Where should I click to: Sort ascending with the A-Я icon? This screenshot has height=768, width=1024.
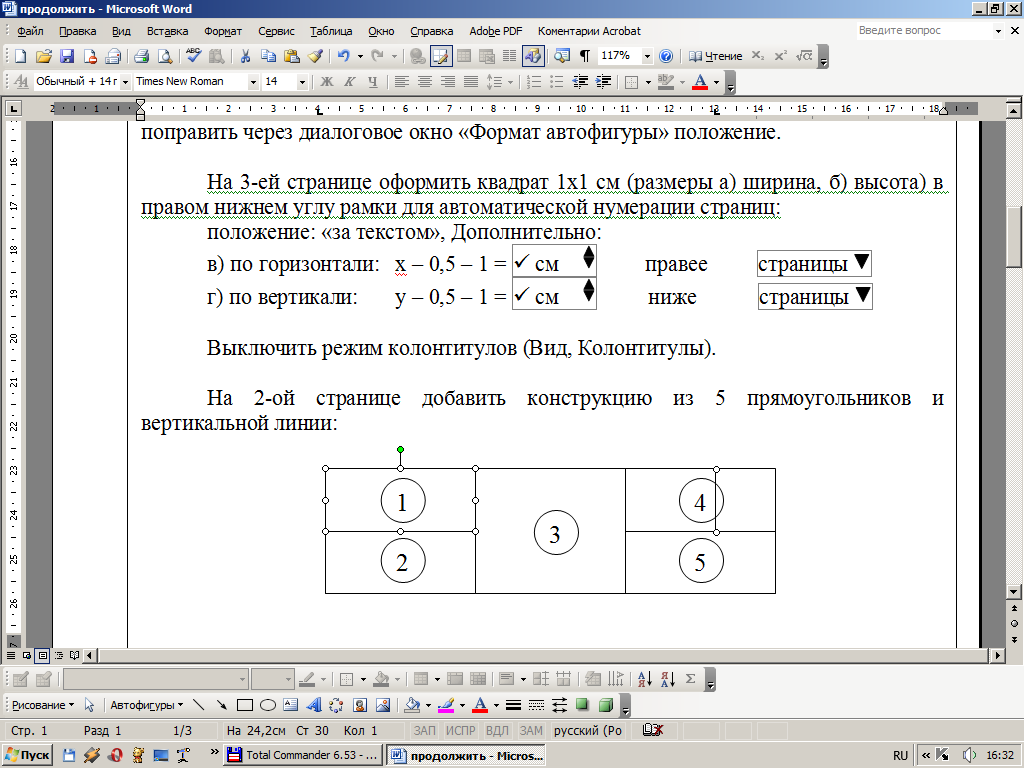pyautogui.click(x=645, y=679)
